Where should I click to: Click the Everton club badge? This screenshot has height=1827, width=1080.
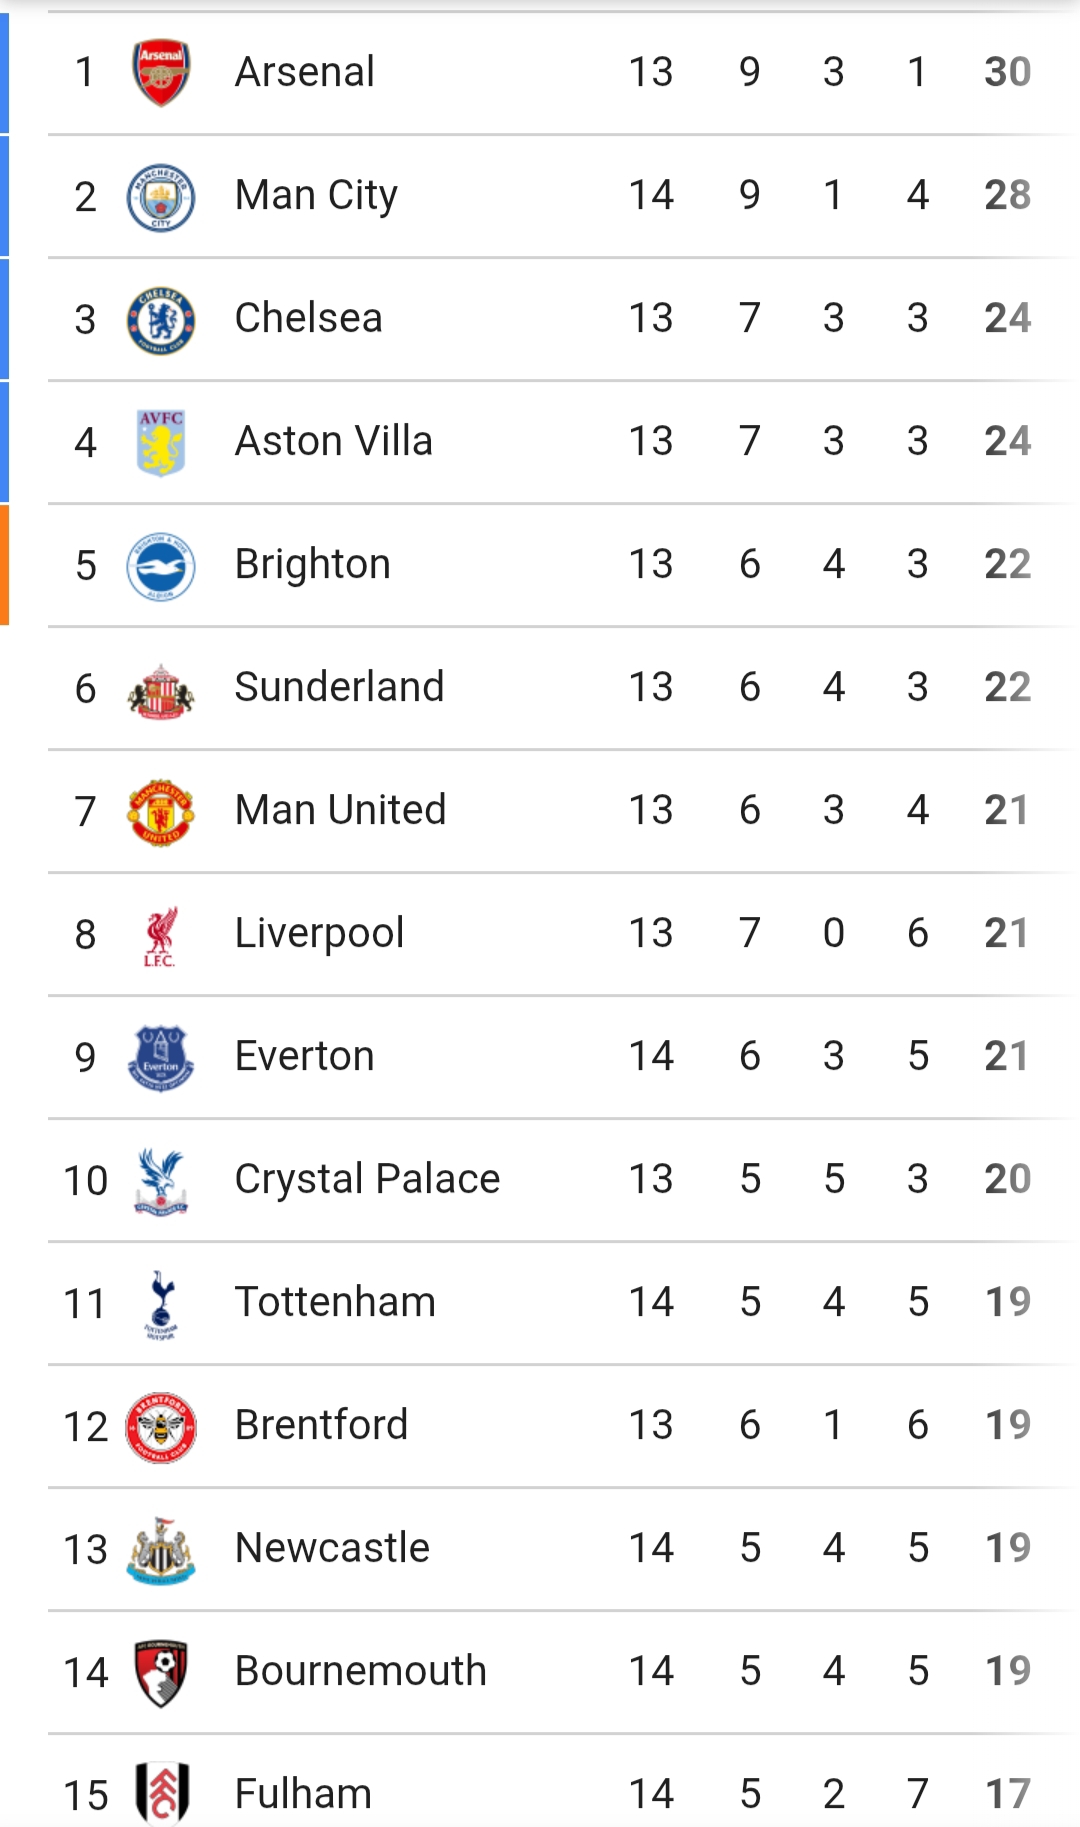161,1058
